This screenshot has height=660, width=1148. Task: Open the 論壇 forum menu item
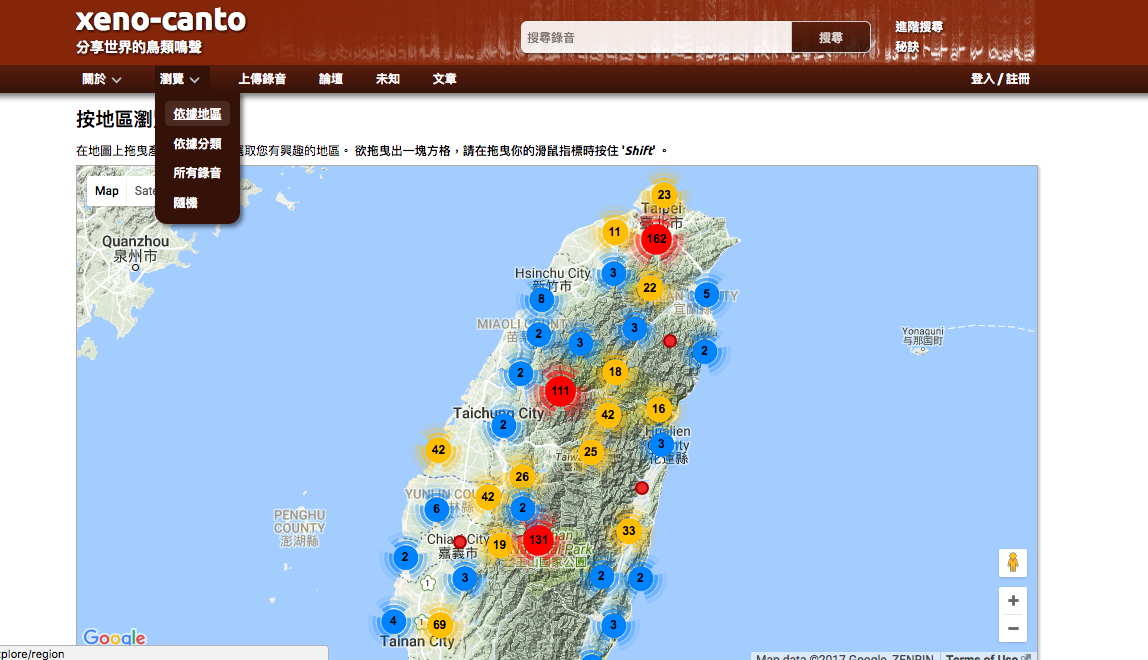(331, 79)
